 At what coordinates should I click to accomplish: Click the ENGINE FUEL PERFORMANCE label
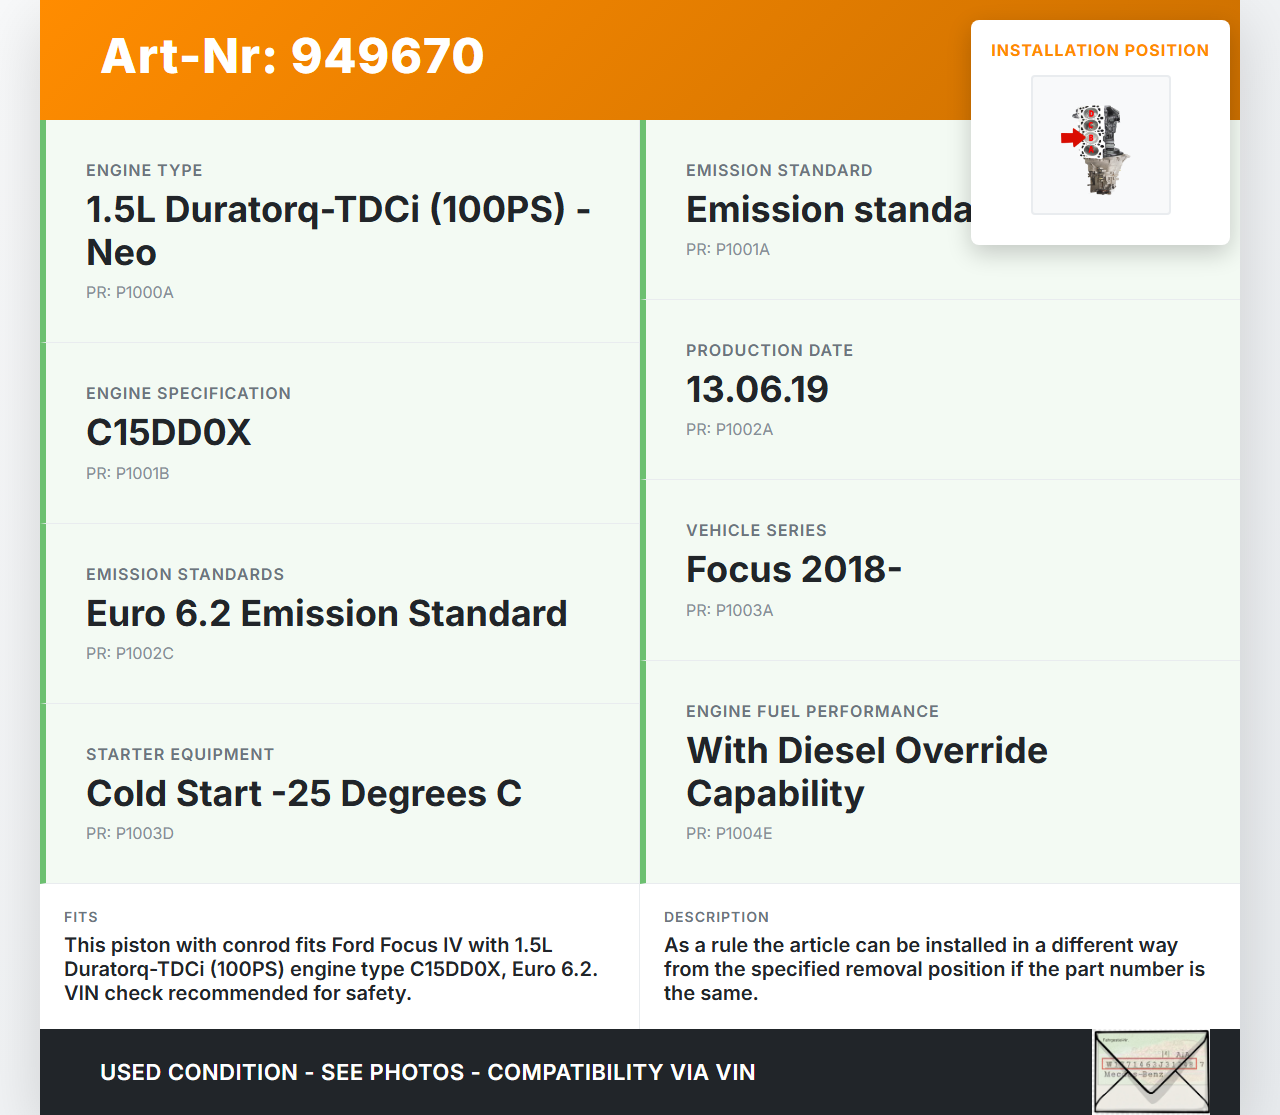click(812, 711)
